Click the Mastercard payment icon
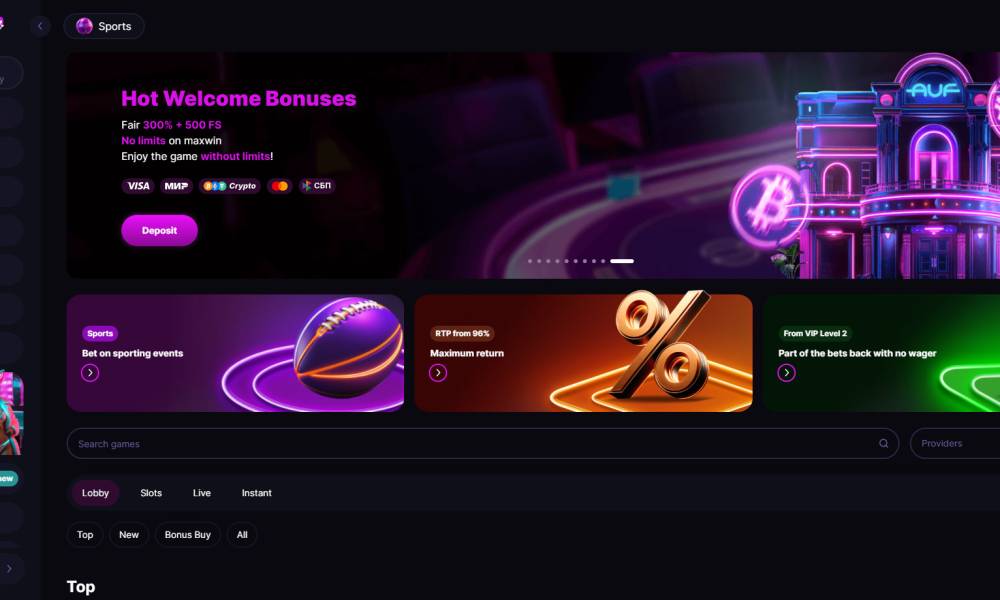The height and width of the screenshot is (600, 1000). click(279, 186)
